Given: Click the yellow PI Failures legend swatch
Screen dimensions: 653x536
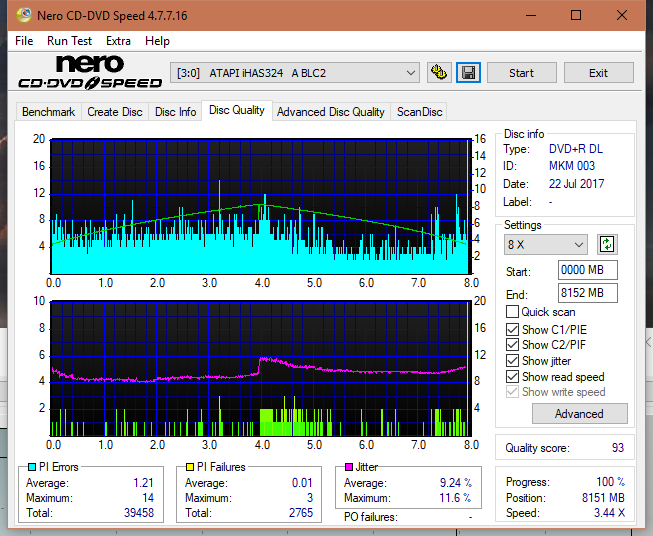Looking at the screenshot, I should coord(190,467).
